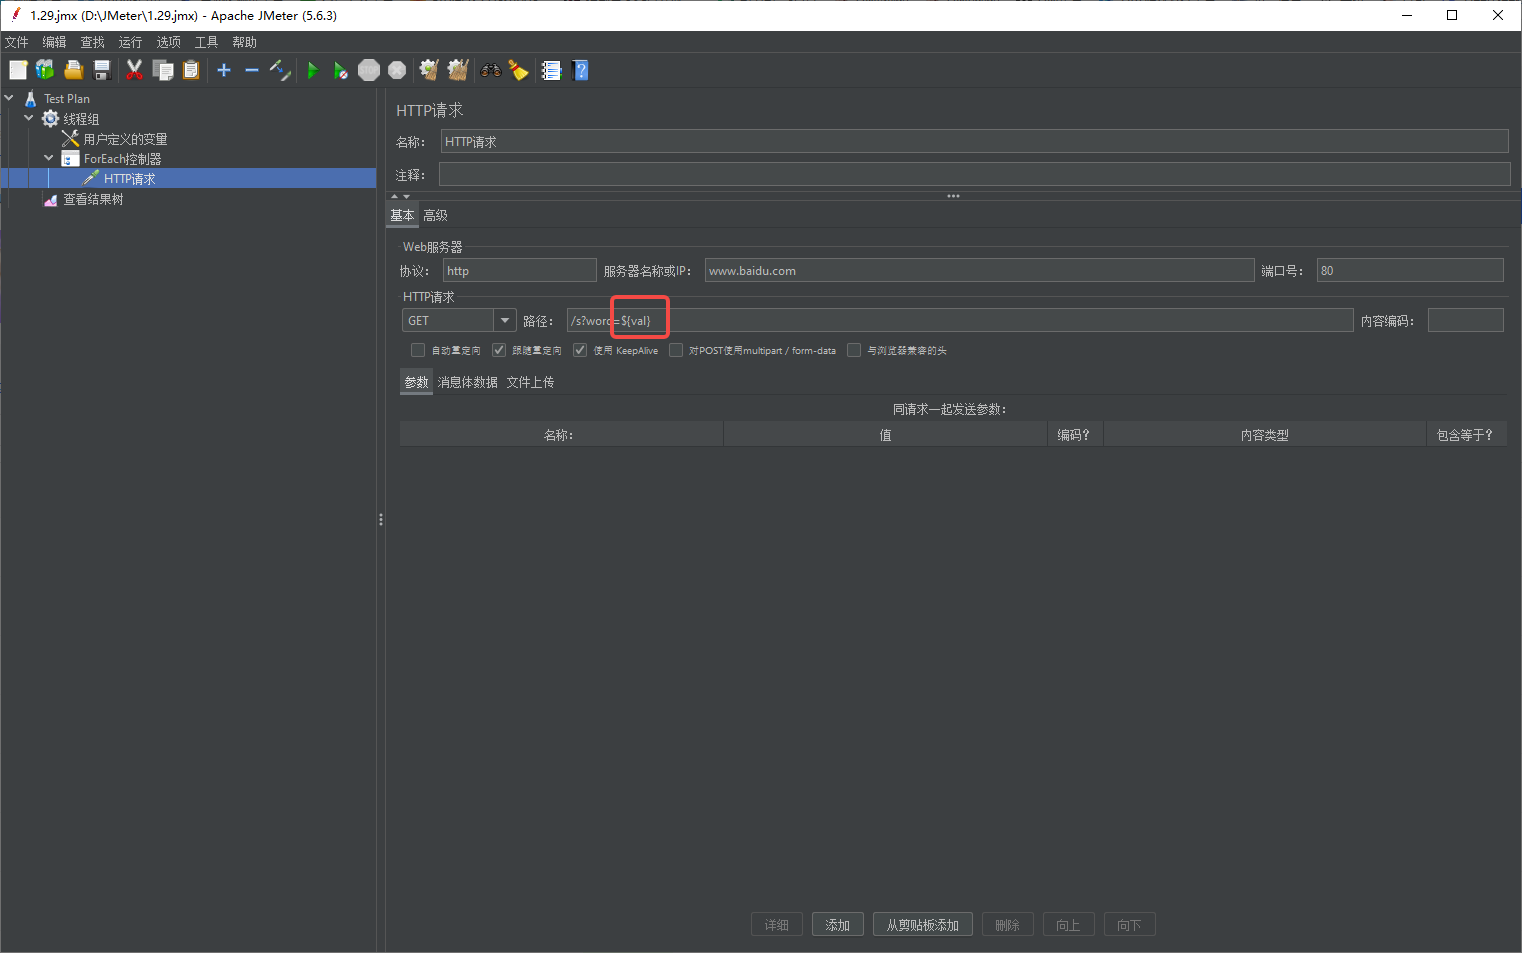Click the New test plan toolbar icon
Screen dimensions: 1522x953
click(x=18, y=70)
